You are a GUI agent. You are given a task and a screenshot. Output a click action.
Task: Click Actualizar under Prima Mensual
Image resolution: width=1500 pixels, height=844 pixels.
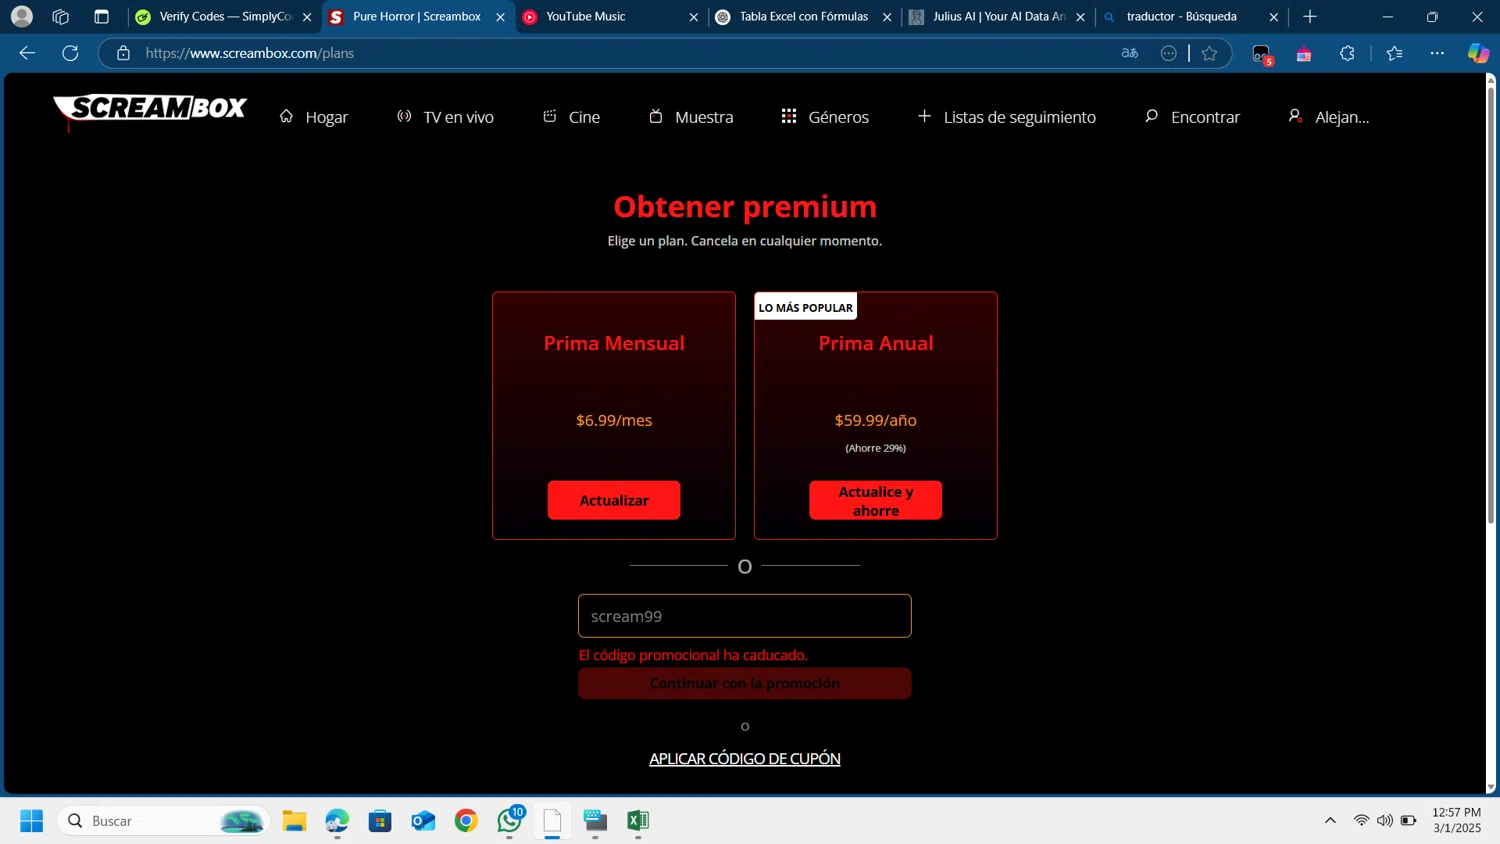coord(614,500)
